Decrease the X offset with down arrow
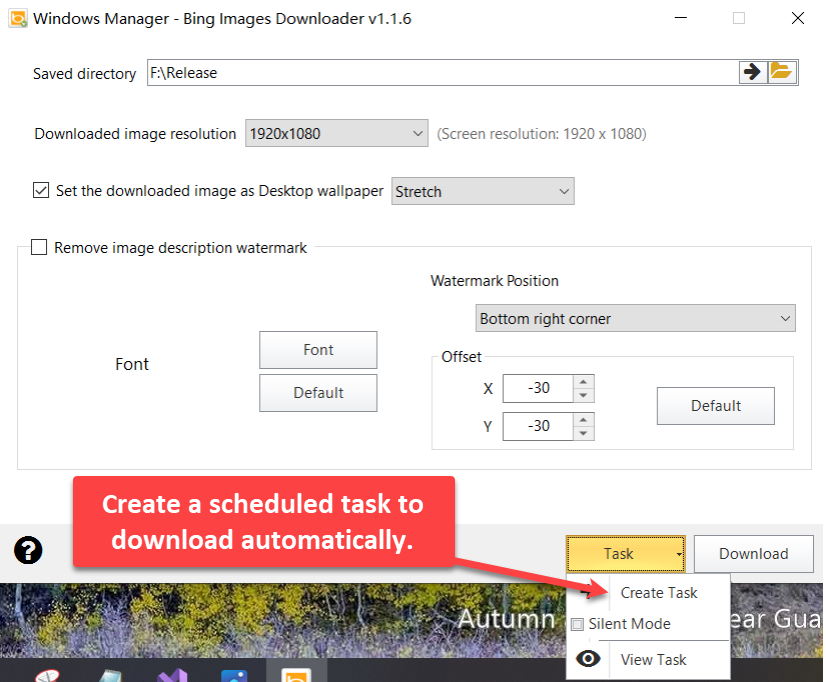 coord(583,396)
